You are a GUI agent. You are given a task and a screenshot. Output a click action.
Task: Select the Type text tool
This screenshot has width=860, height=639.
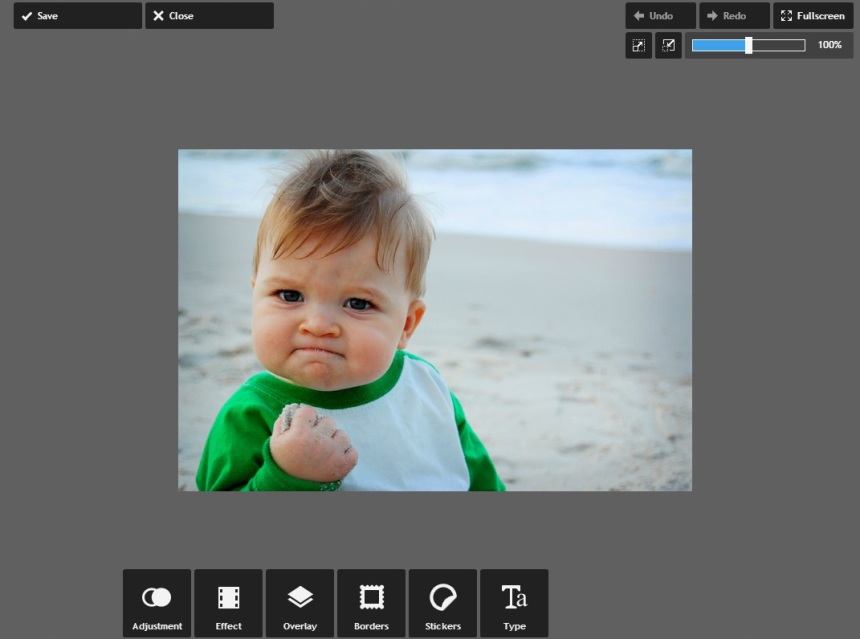[514, 603]
